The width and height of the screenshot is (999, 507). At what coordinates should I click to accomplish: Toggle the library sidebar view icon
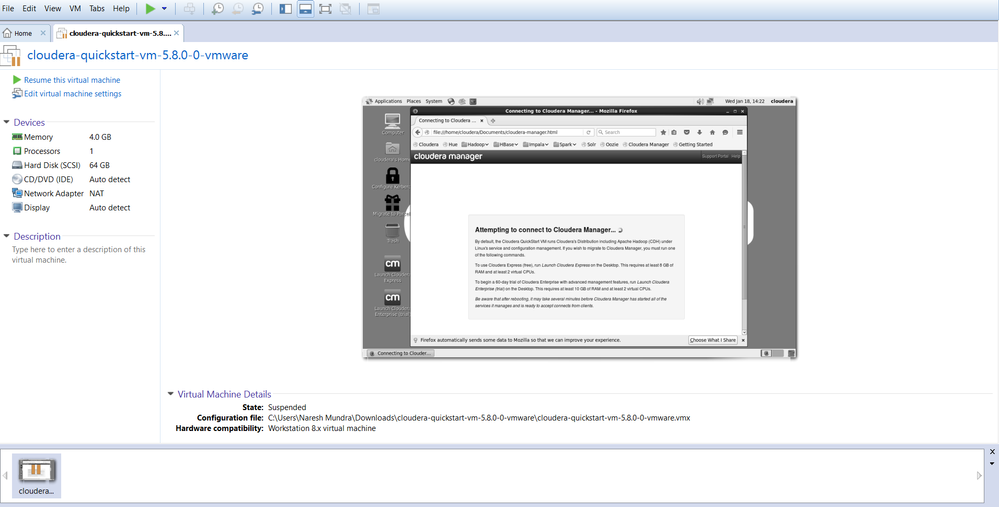pos(286,9)
